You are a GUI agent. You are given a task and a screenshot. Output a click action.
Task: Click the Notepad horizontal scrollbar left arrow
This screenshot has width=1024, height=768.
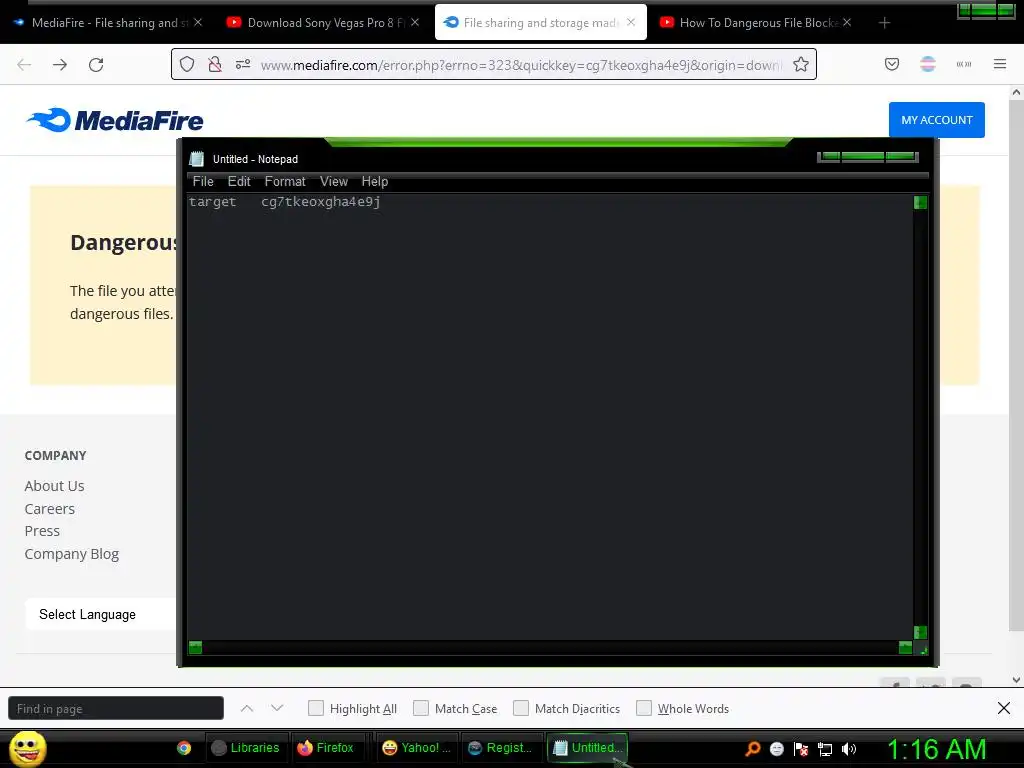[195, 647]
